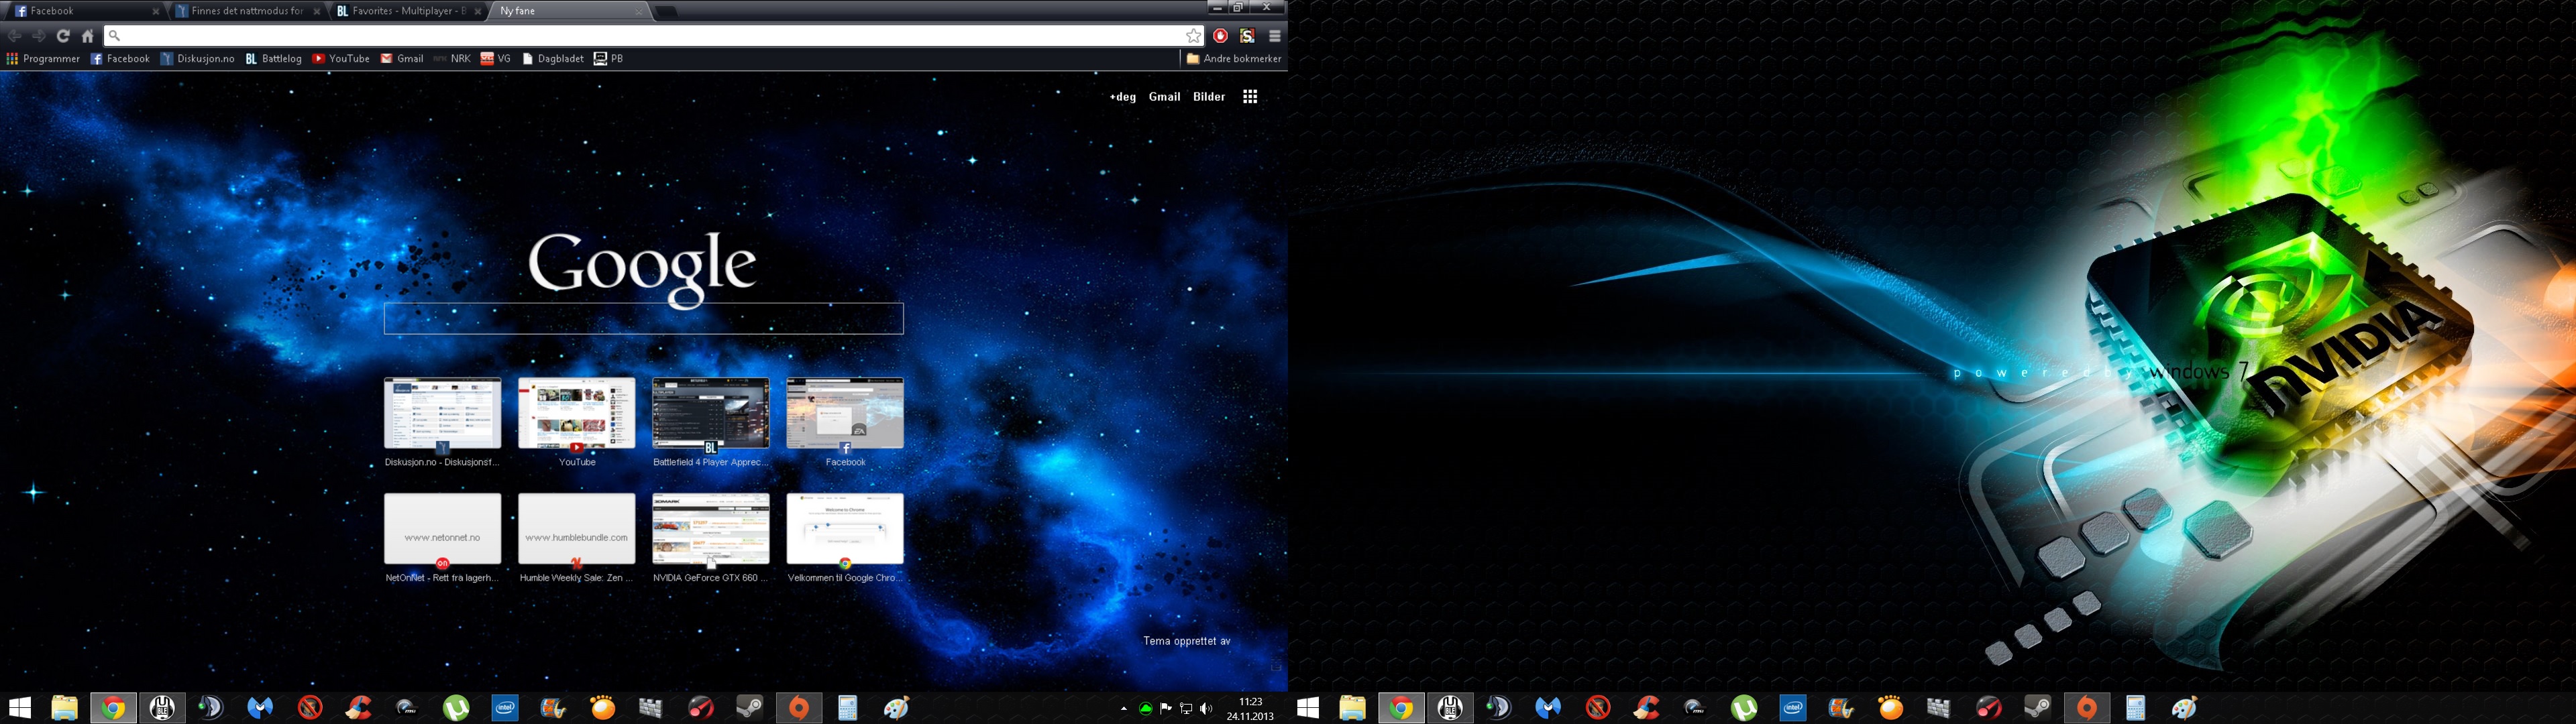
Task: Click the '+deg' link on Google page
Action: coord(1123,97)
